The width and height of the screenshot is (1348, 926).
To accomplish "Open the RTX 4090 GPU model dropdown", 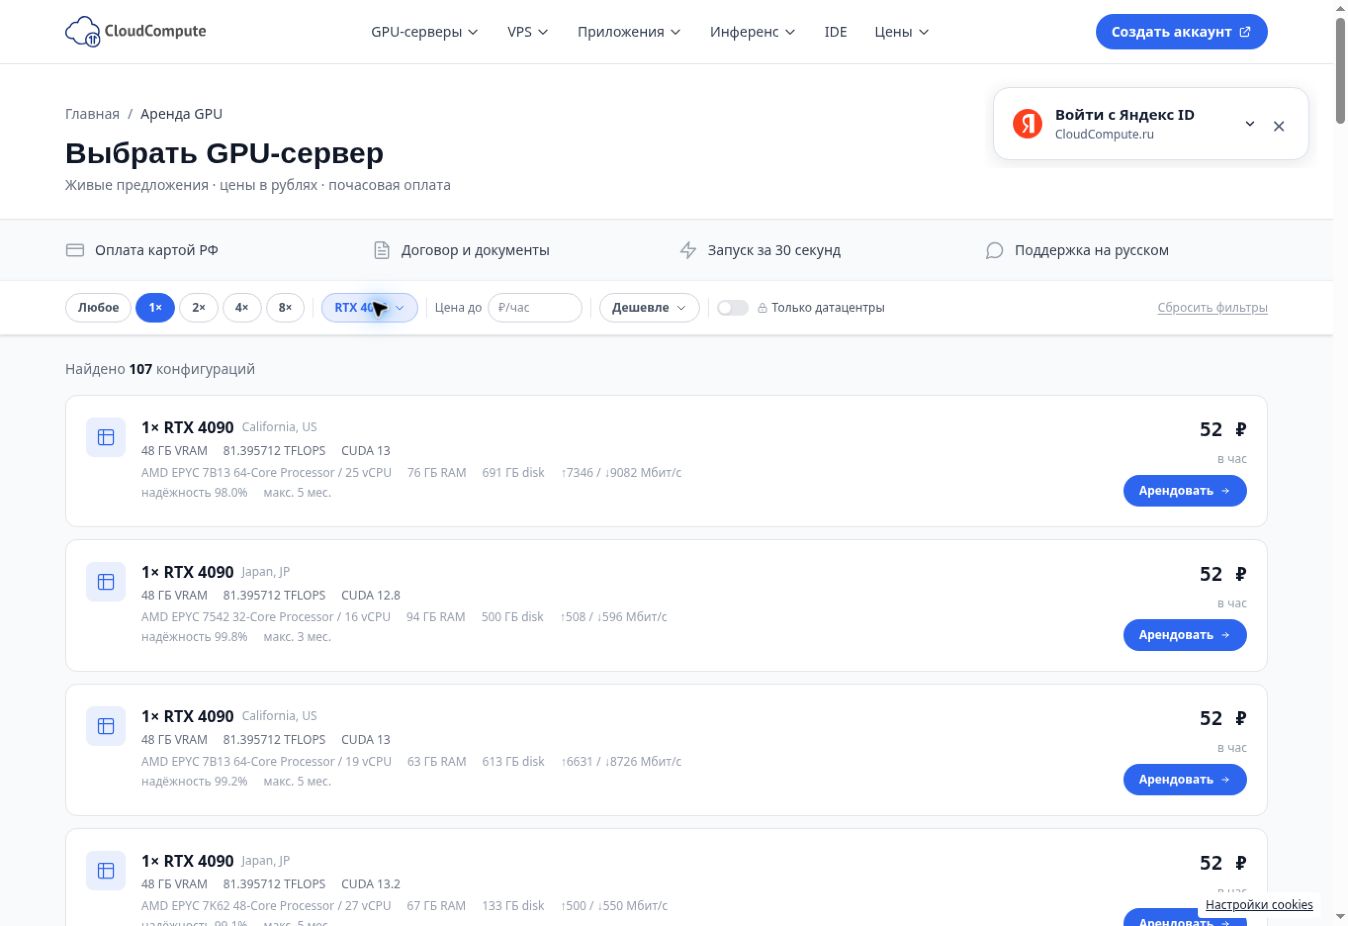I will tap(369, 308).
